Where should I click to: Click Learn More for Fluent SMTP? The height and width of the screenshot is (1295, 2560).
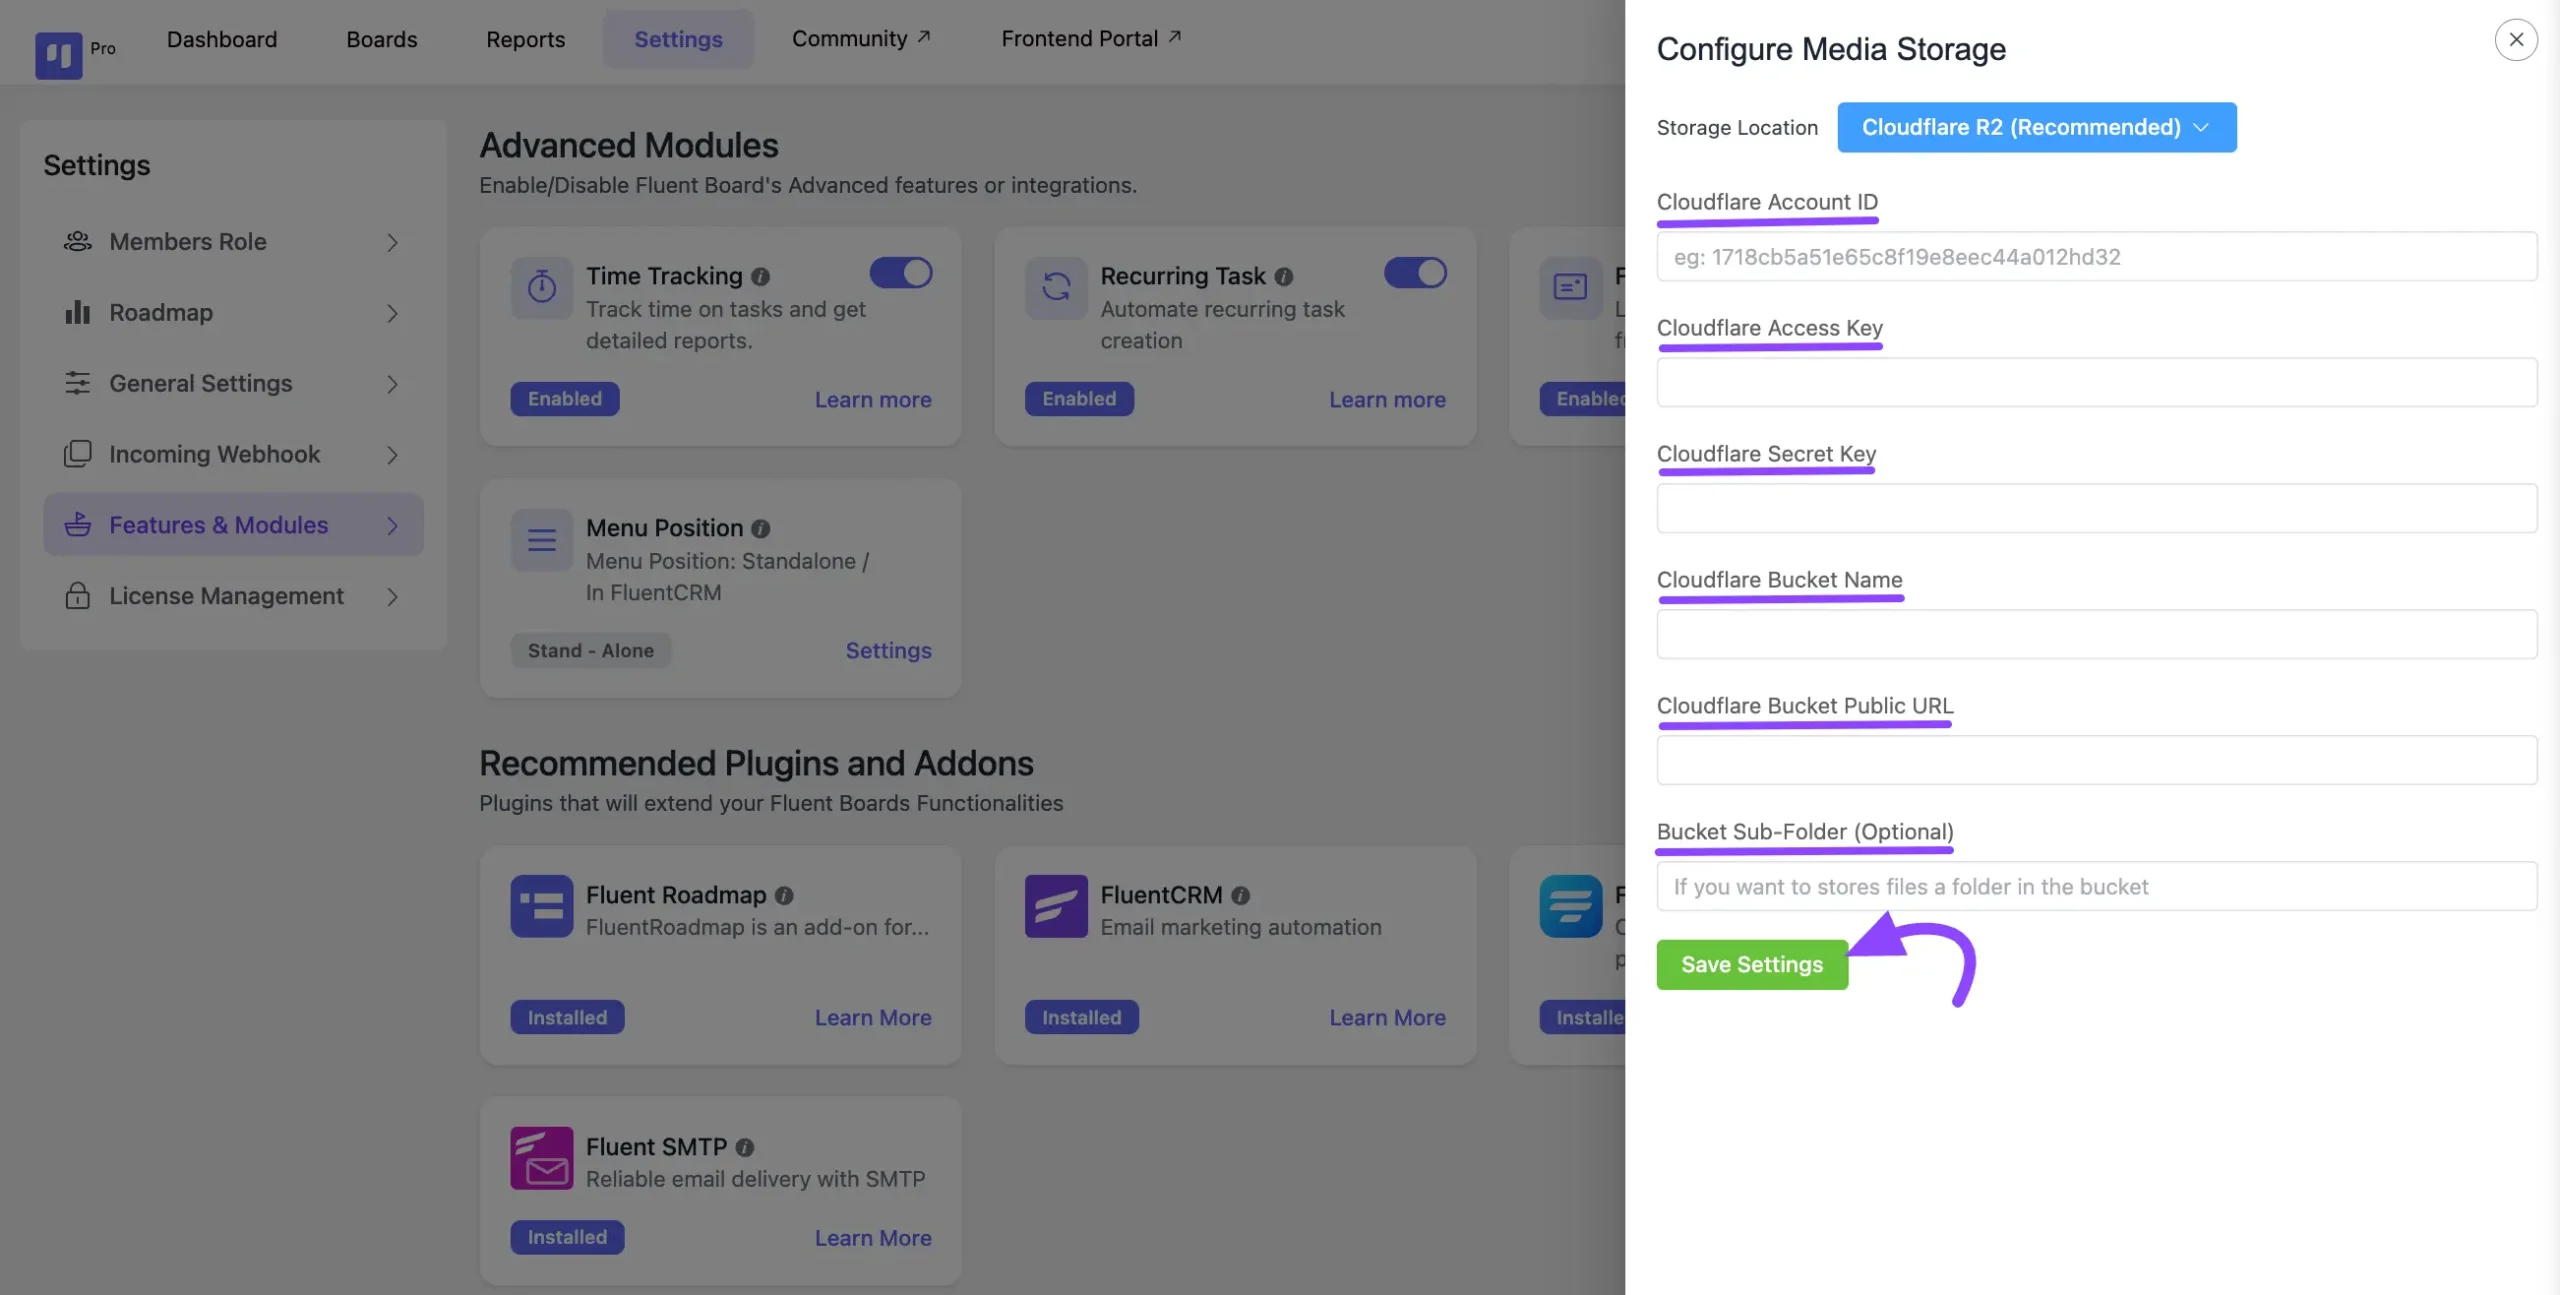pyautogui.click(x=873, y=1237)
